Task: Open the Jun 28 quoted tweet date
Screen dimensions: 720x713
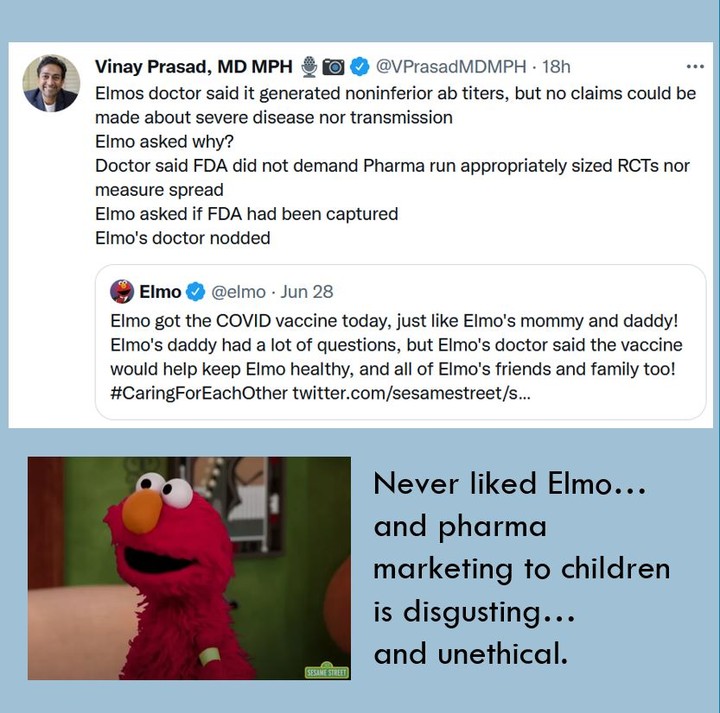Action: [x=307, y=292]
